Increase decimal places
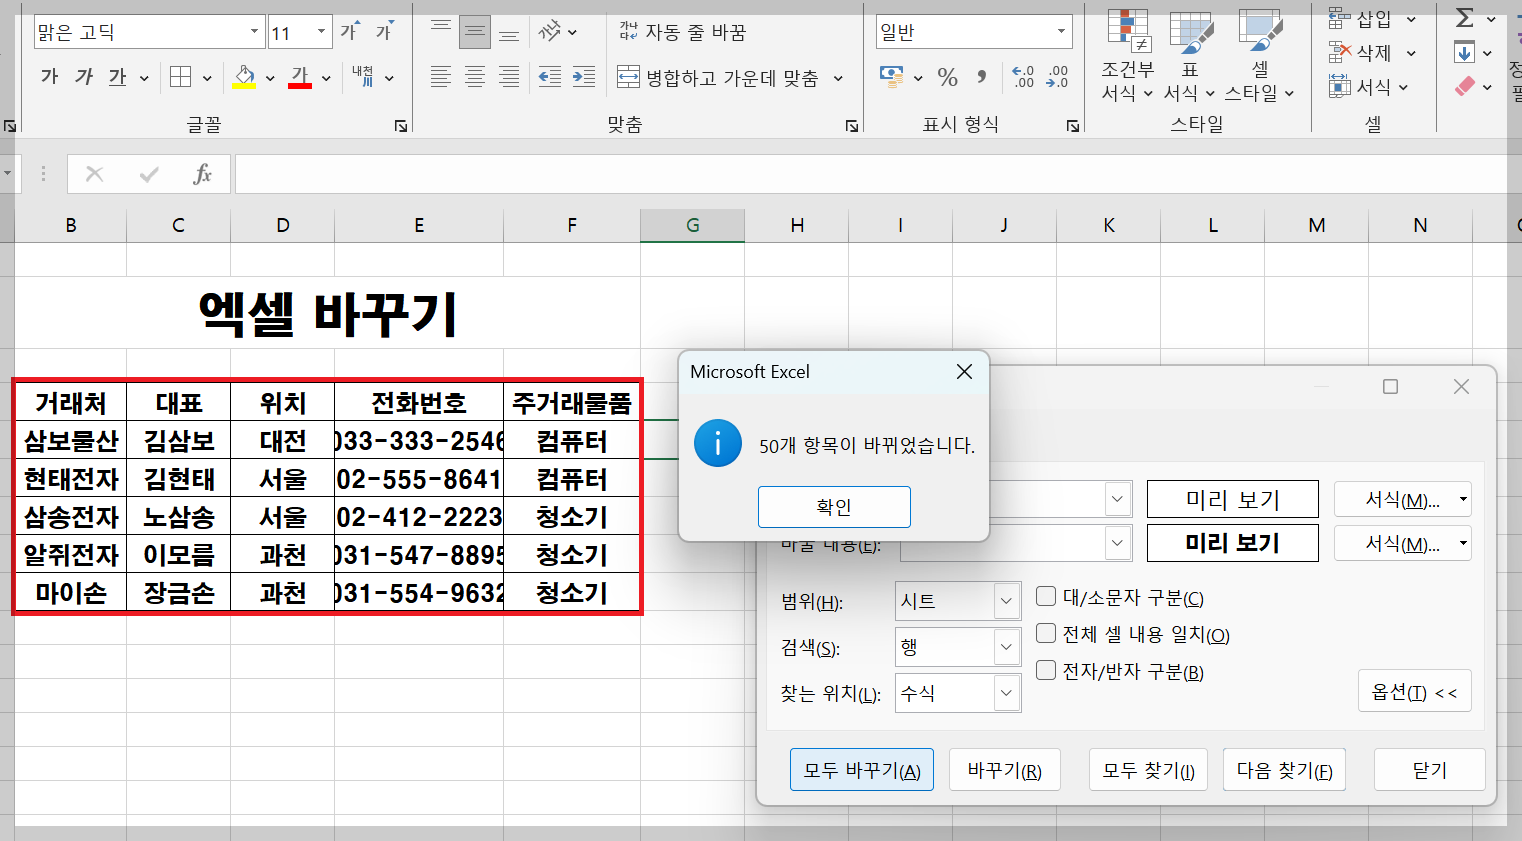This screenshot has width=1522, height=841. (1023, 77)
